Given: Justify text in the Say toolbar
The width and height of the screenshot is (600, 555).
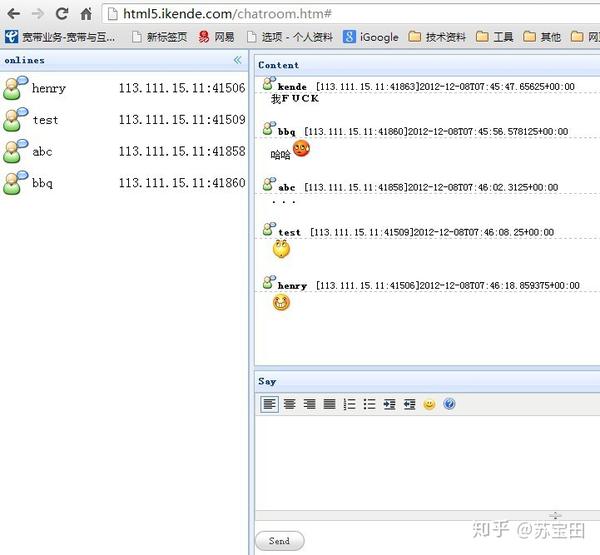Looking at the screenshot, I should 329,404.
